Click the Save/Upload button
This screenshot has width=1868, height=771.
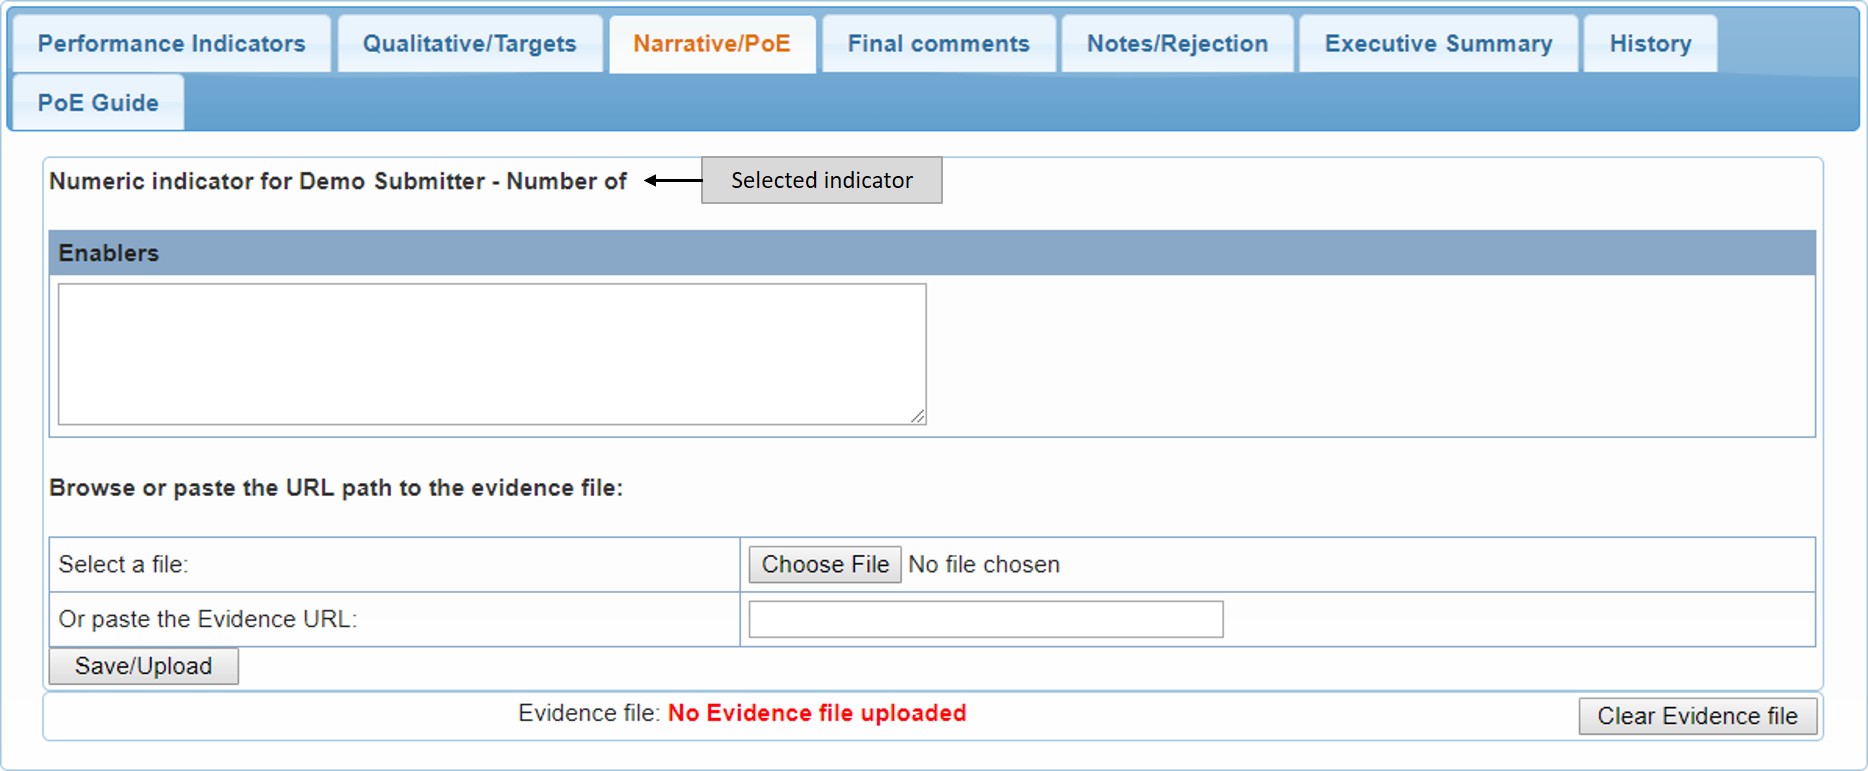click(x=143, y=666)
